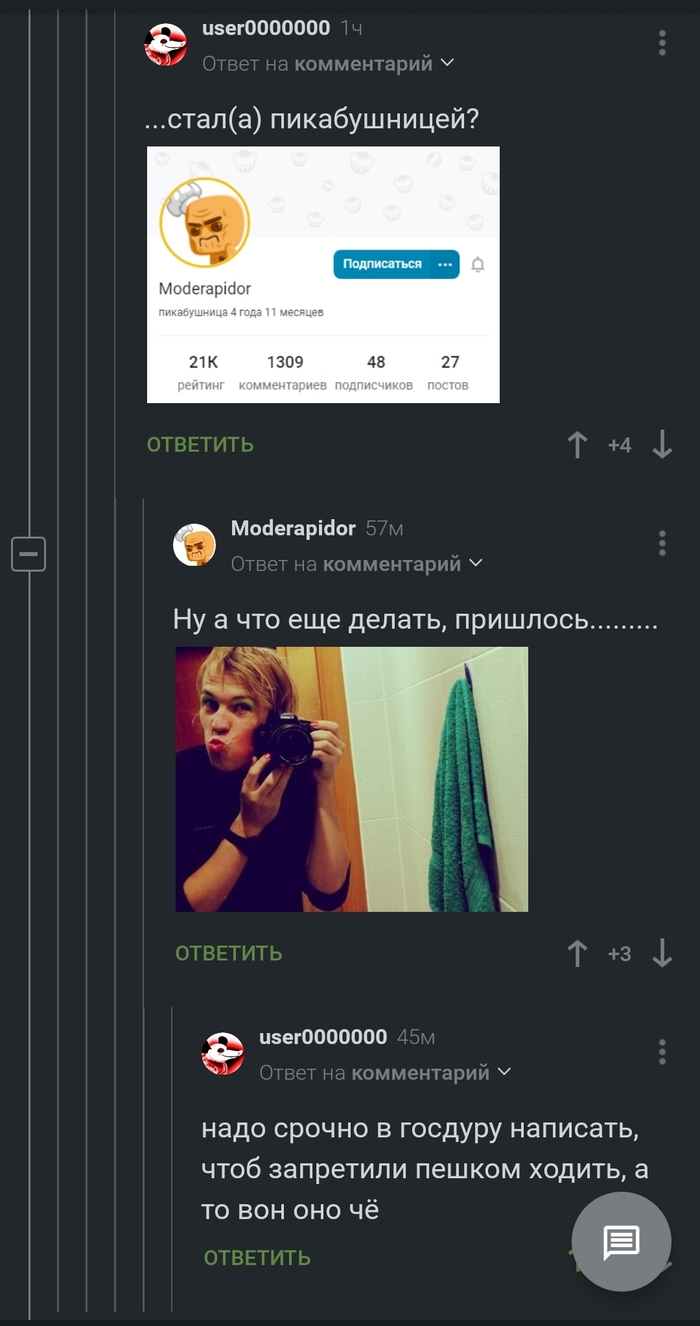
Task: Downvote the first user0000000 comment
Action: (x=662, y=445)
